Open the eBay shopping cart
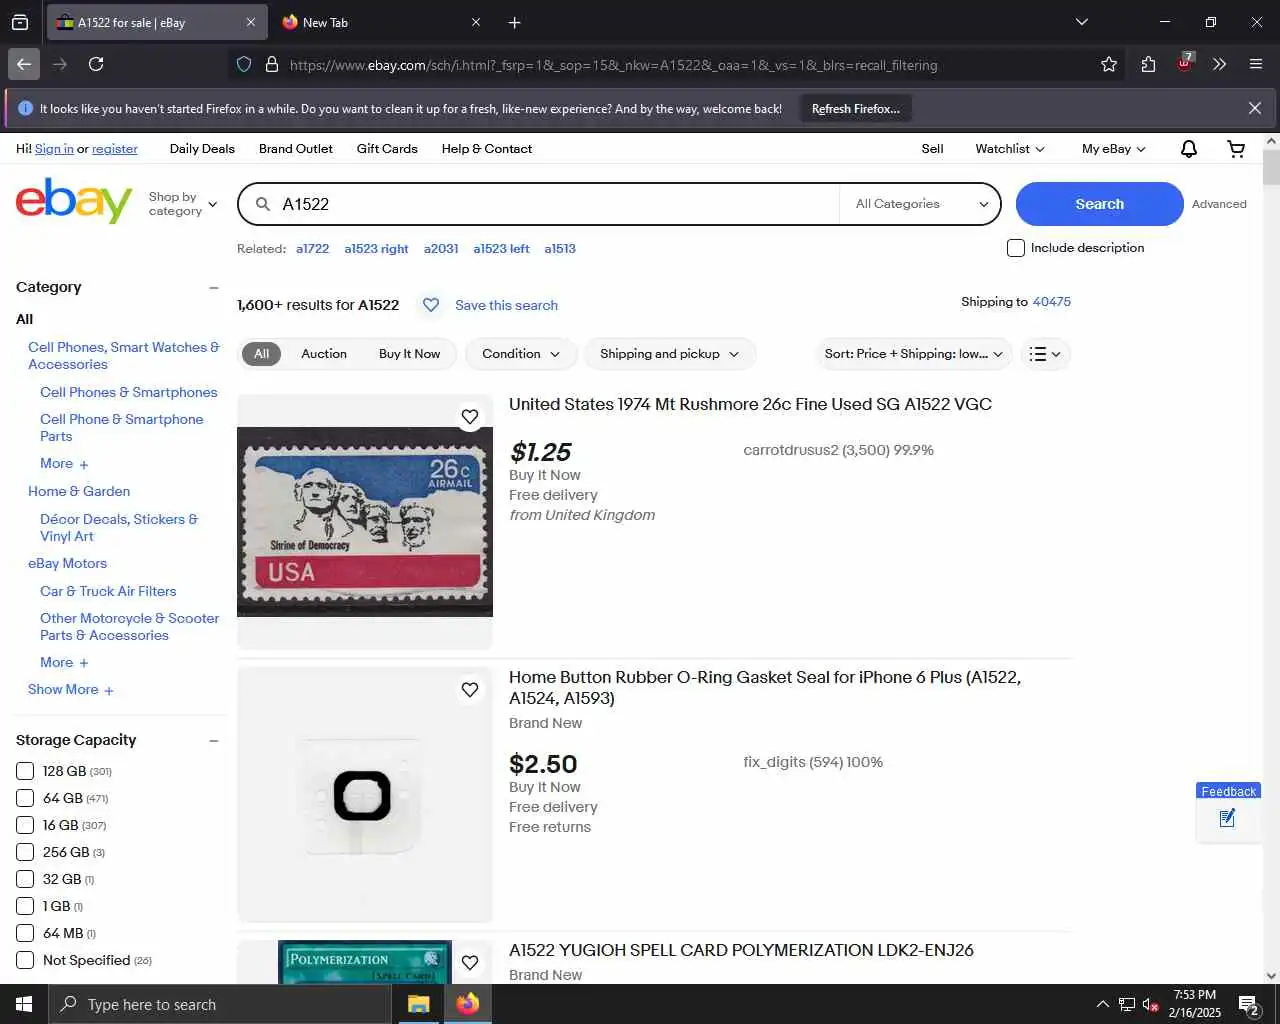This screenshot has height=1024, width=1280. coord(1237,149)
